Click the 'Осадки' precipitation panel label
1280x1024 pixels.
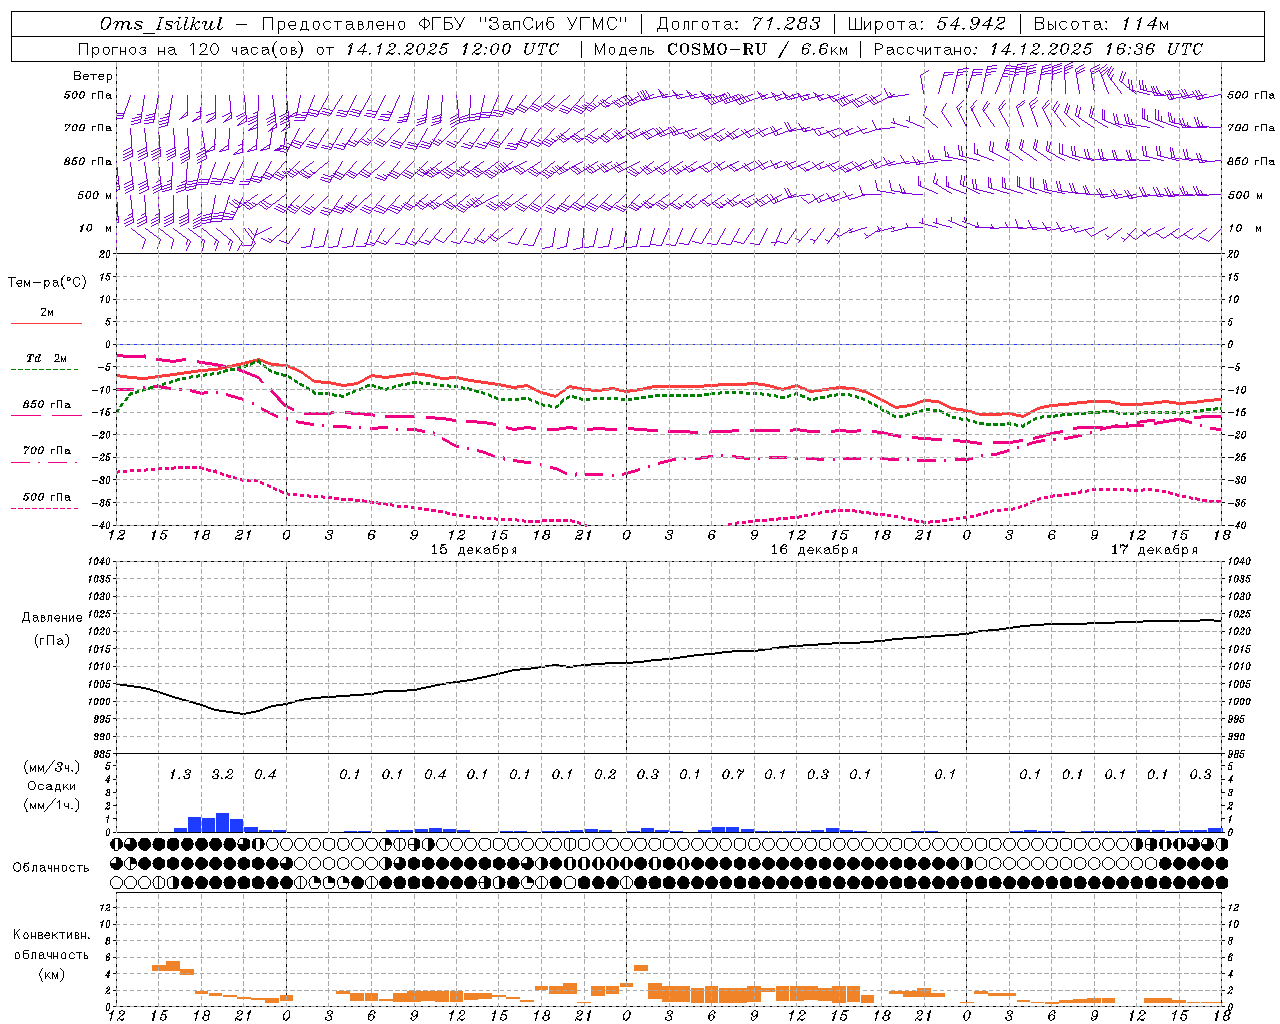coord(52,786)
